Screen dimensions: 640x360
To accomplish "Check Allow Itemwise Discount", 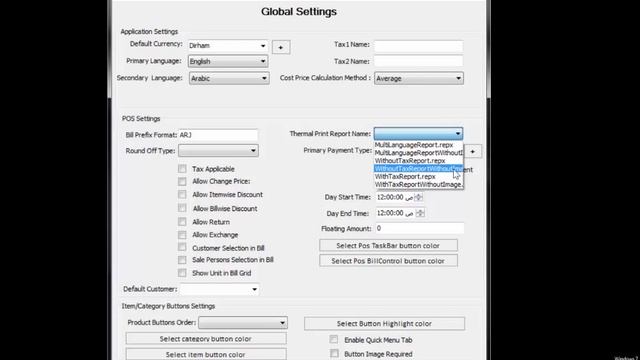I will [182, 194].
